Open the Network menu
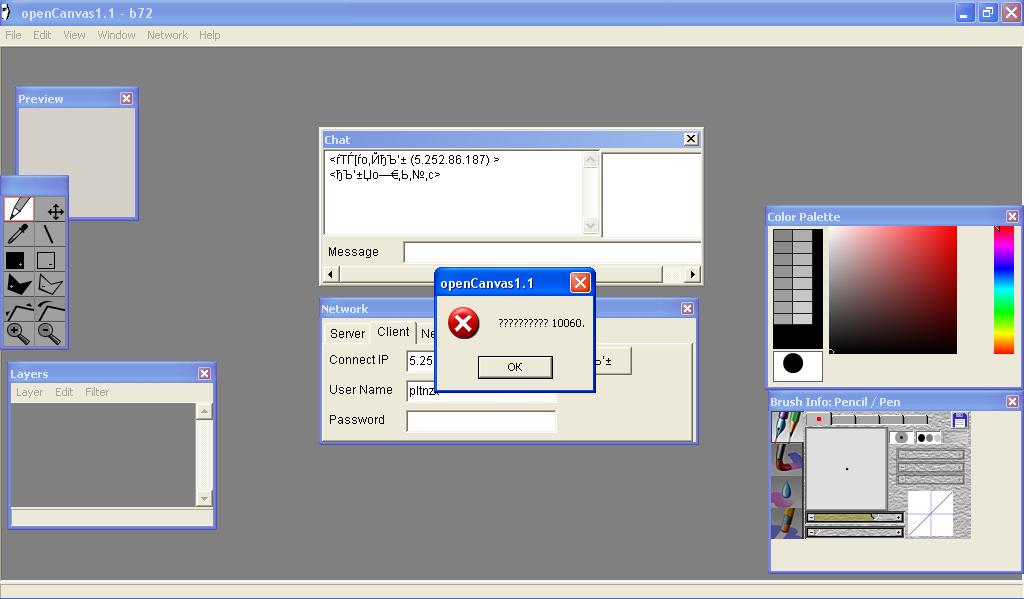The height and width of the screenshot is (599, 1029). point(167,35)
